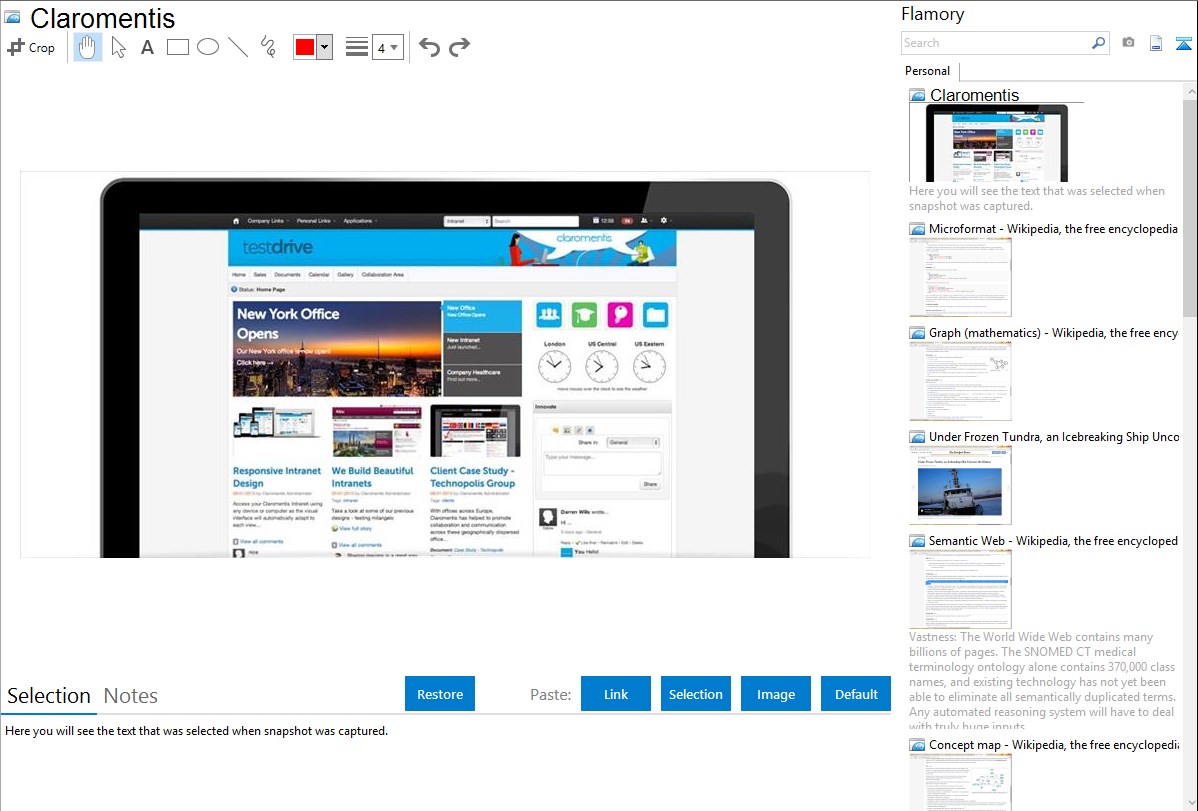Click the icon beside Concept map title
This screenshot has height=811, width=1198.
[918, 745]
